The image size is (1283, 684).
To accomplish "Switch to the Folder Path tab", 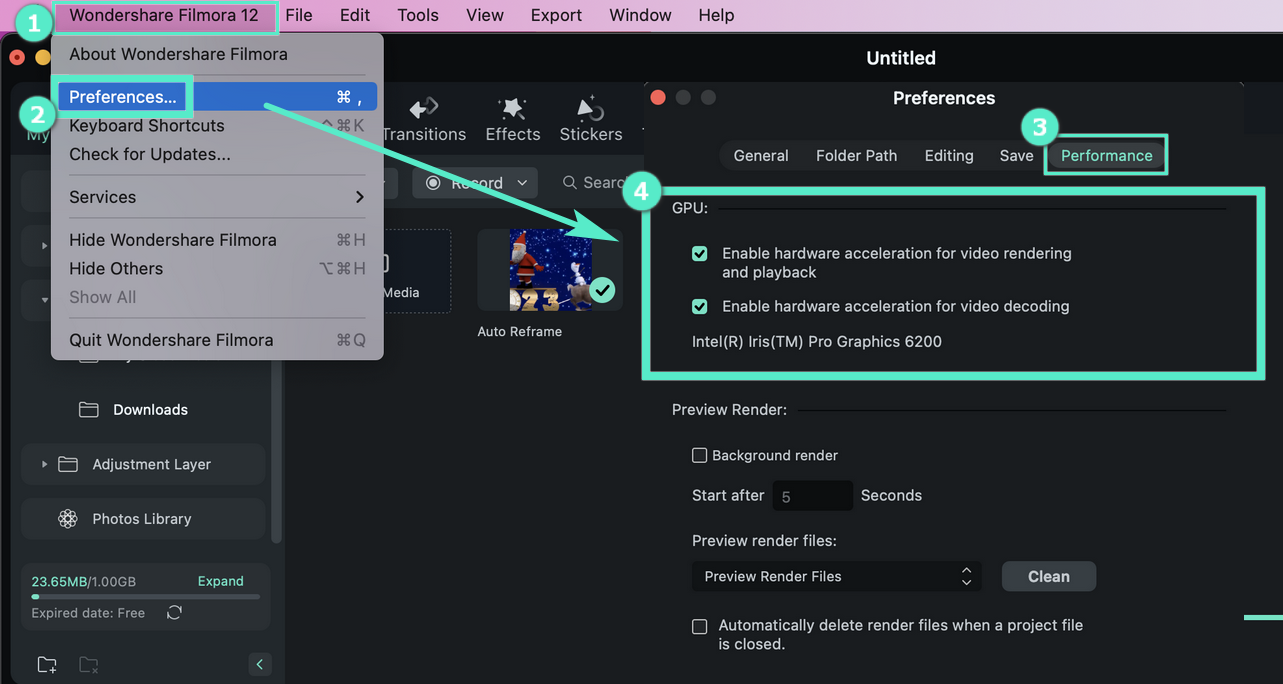I will [856, 156].
